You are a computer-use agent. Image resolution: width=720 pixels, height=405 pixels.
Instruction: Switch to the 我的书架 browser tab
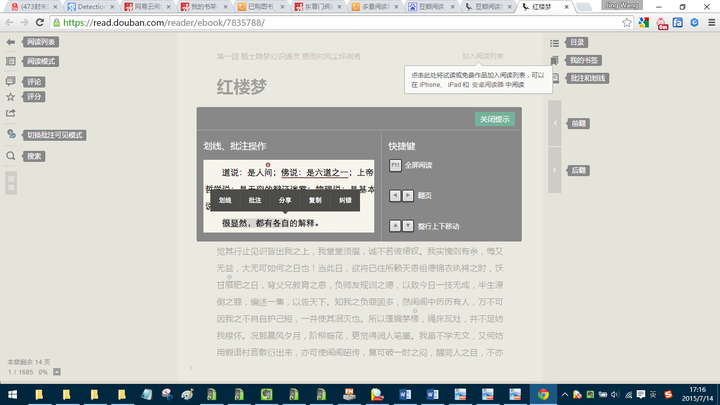click(204, 7)
